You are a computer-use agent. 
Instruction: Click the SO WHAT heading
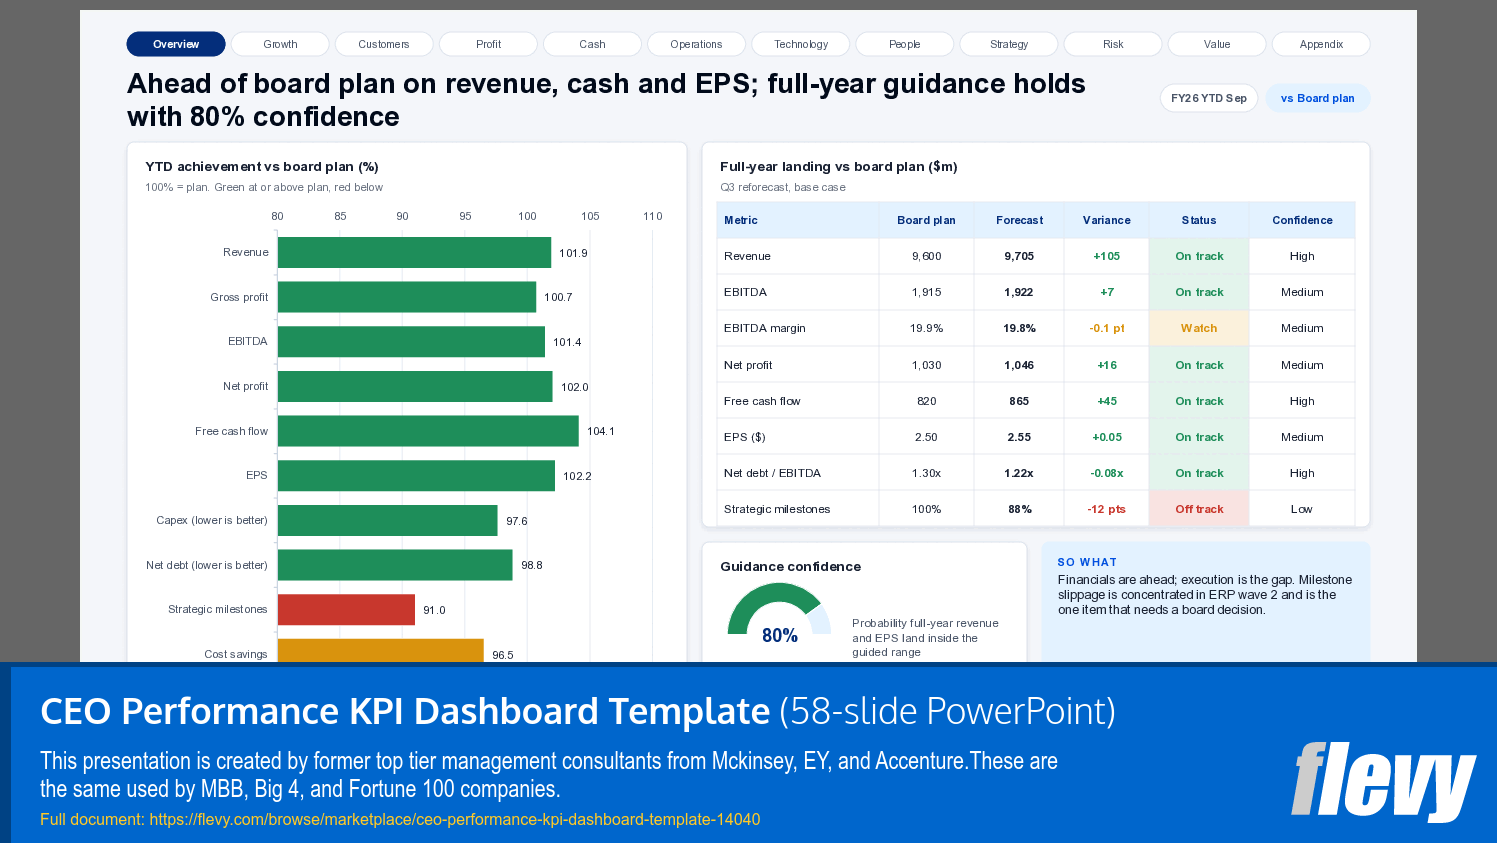click(x=1087, y=562)
